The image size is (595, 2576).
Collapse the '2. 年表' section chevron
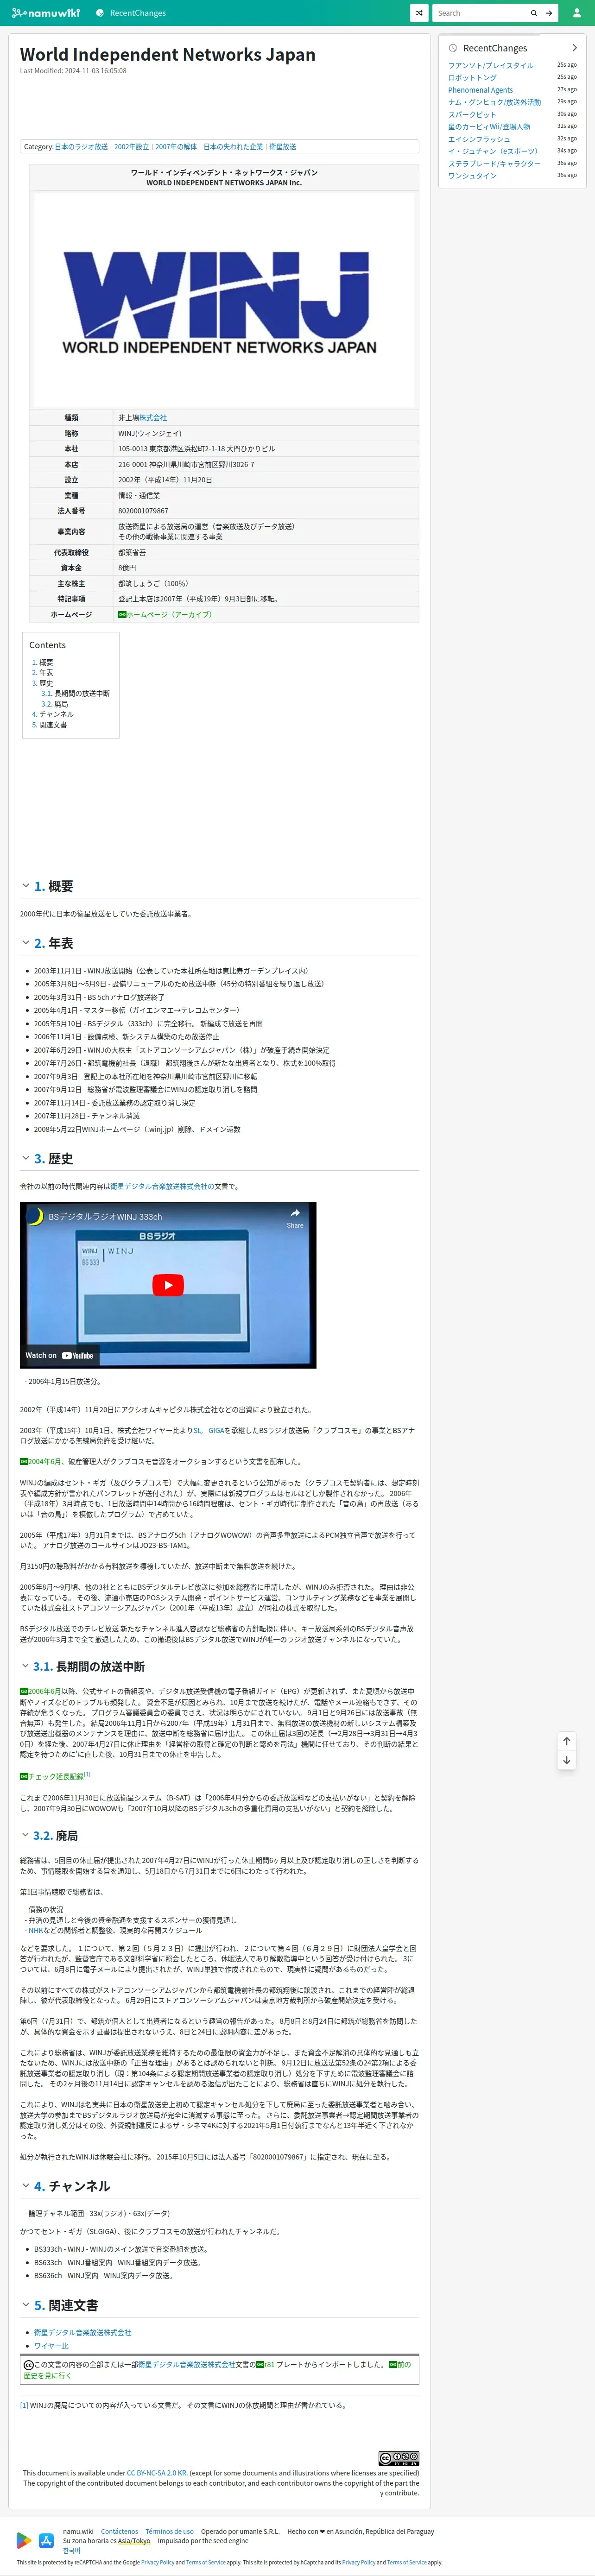click(x=26, y=943)
